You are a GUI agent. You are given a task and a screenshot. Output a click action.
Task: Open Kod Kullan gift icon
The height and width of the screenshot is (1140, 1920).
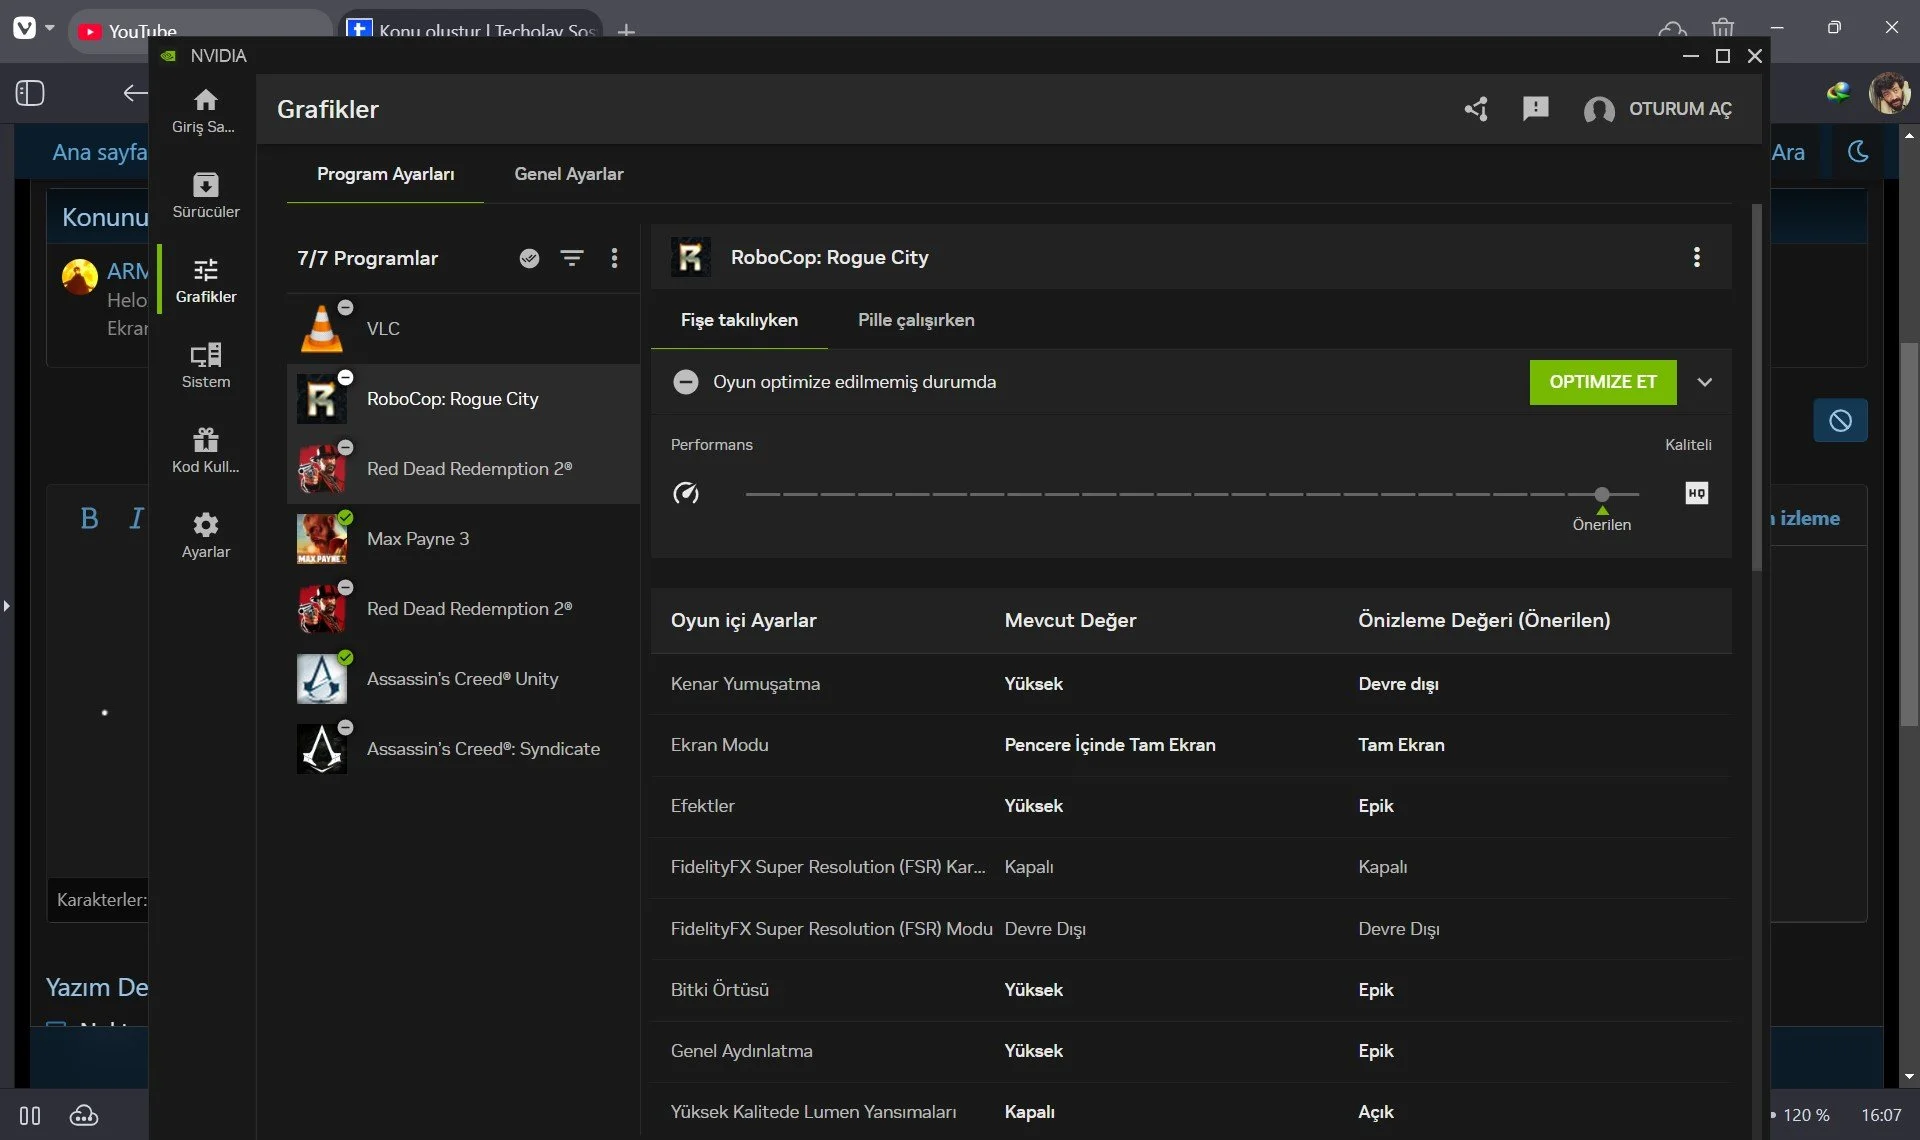click(x=205, y=451)
